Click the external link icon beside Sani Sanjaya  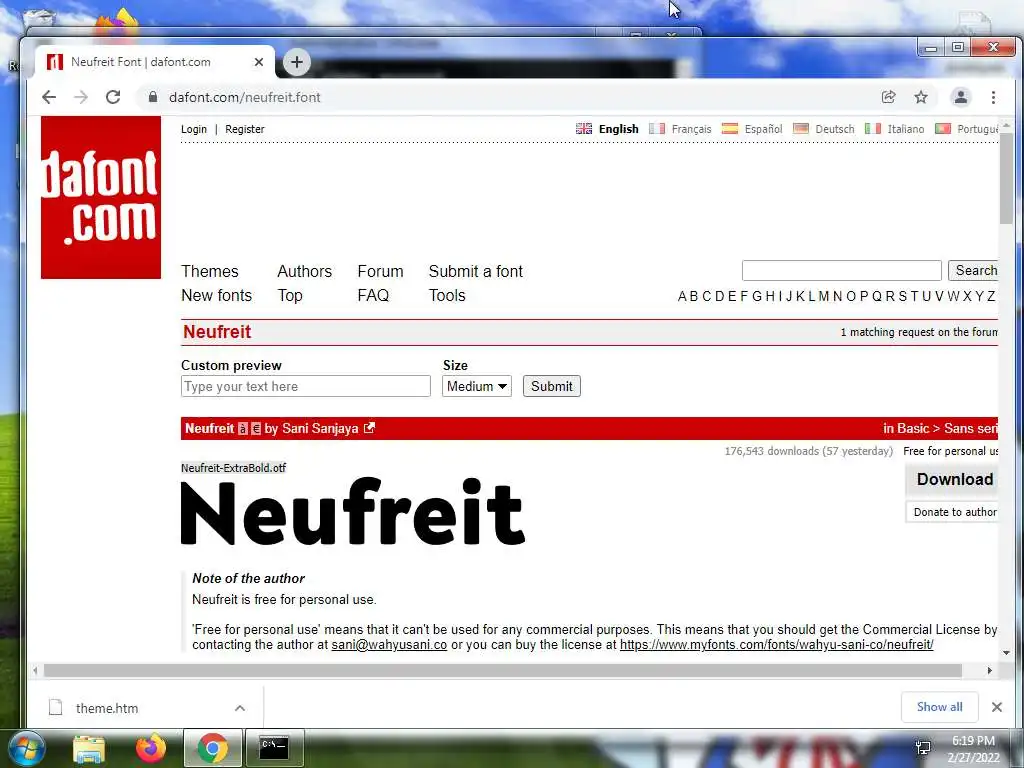369,428
